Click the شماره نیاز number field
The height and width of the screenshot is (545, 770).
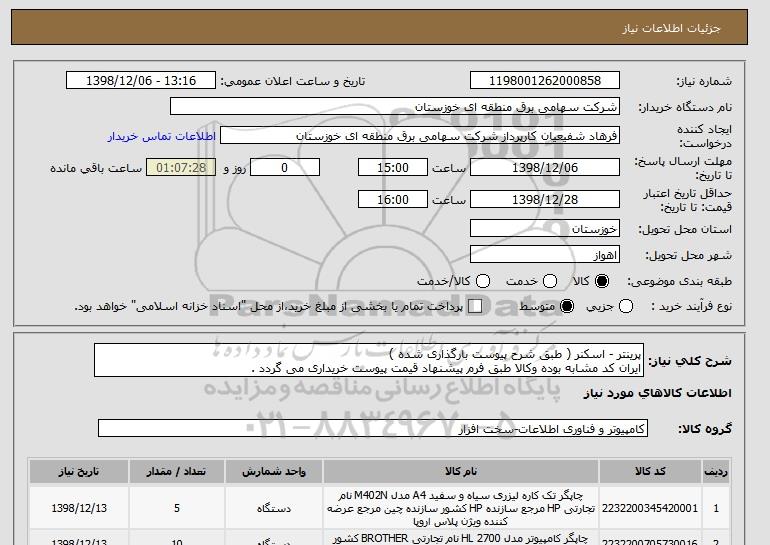pyautogui.click(x=545, y=81)
